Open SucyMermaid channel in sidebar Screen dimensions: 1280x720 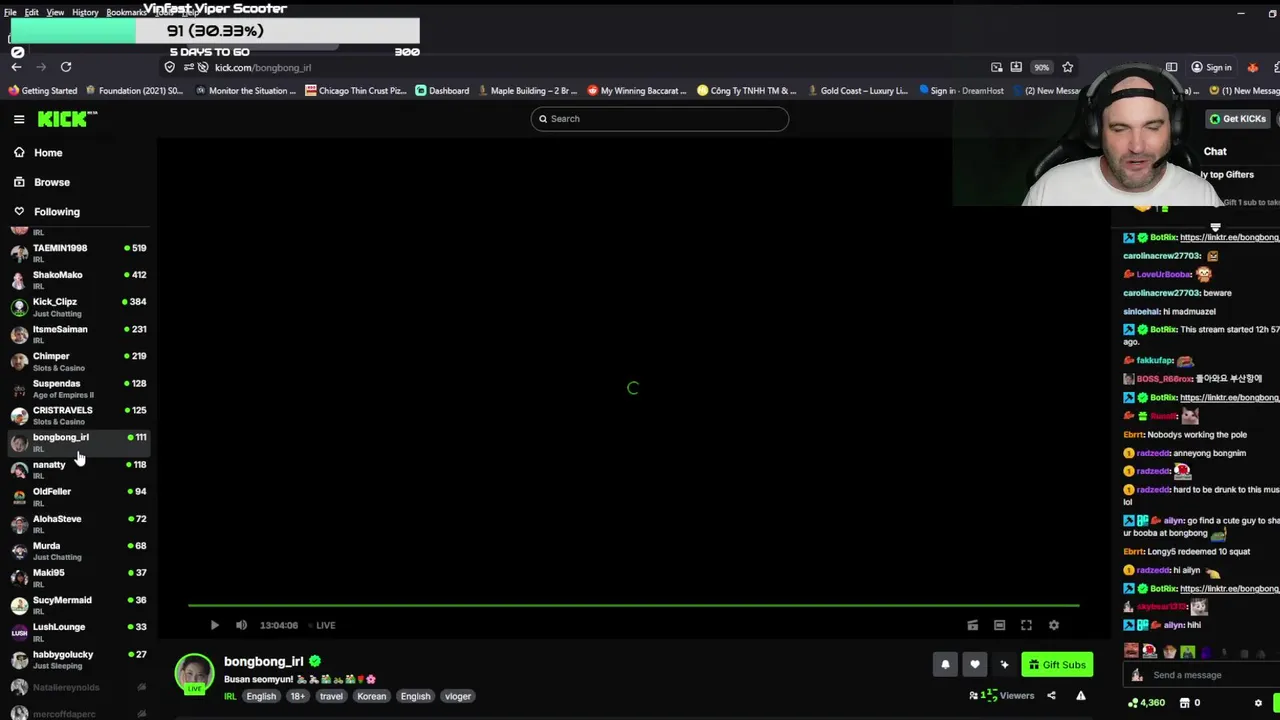78,604
